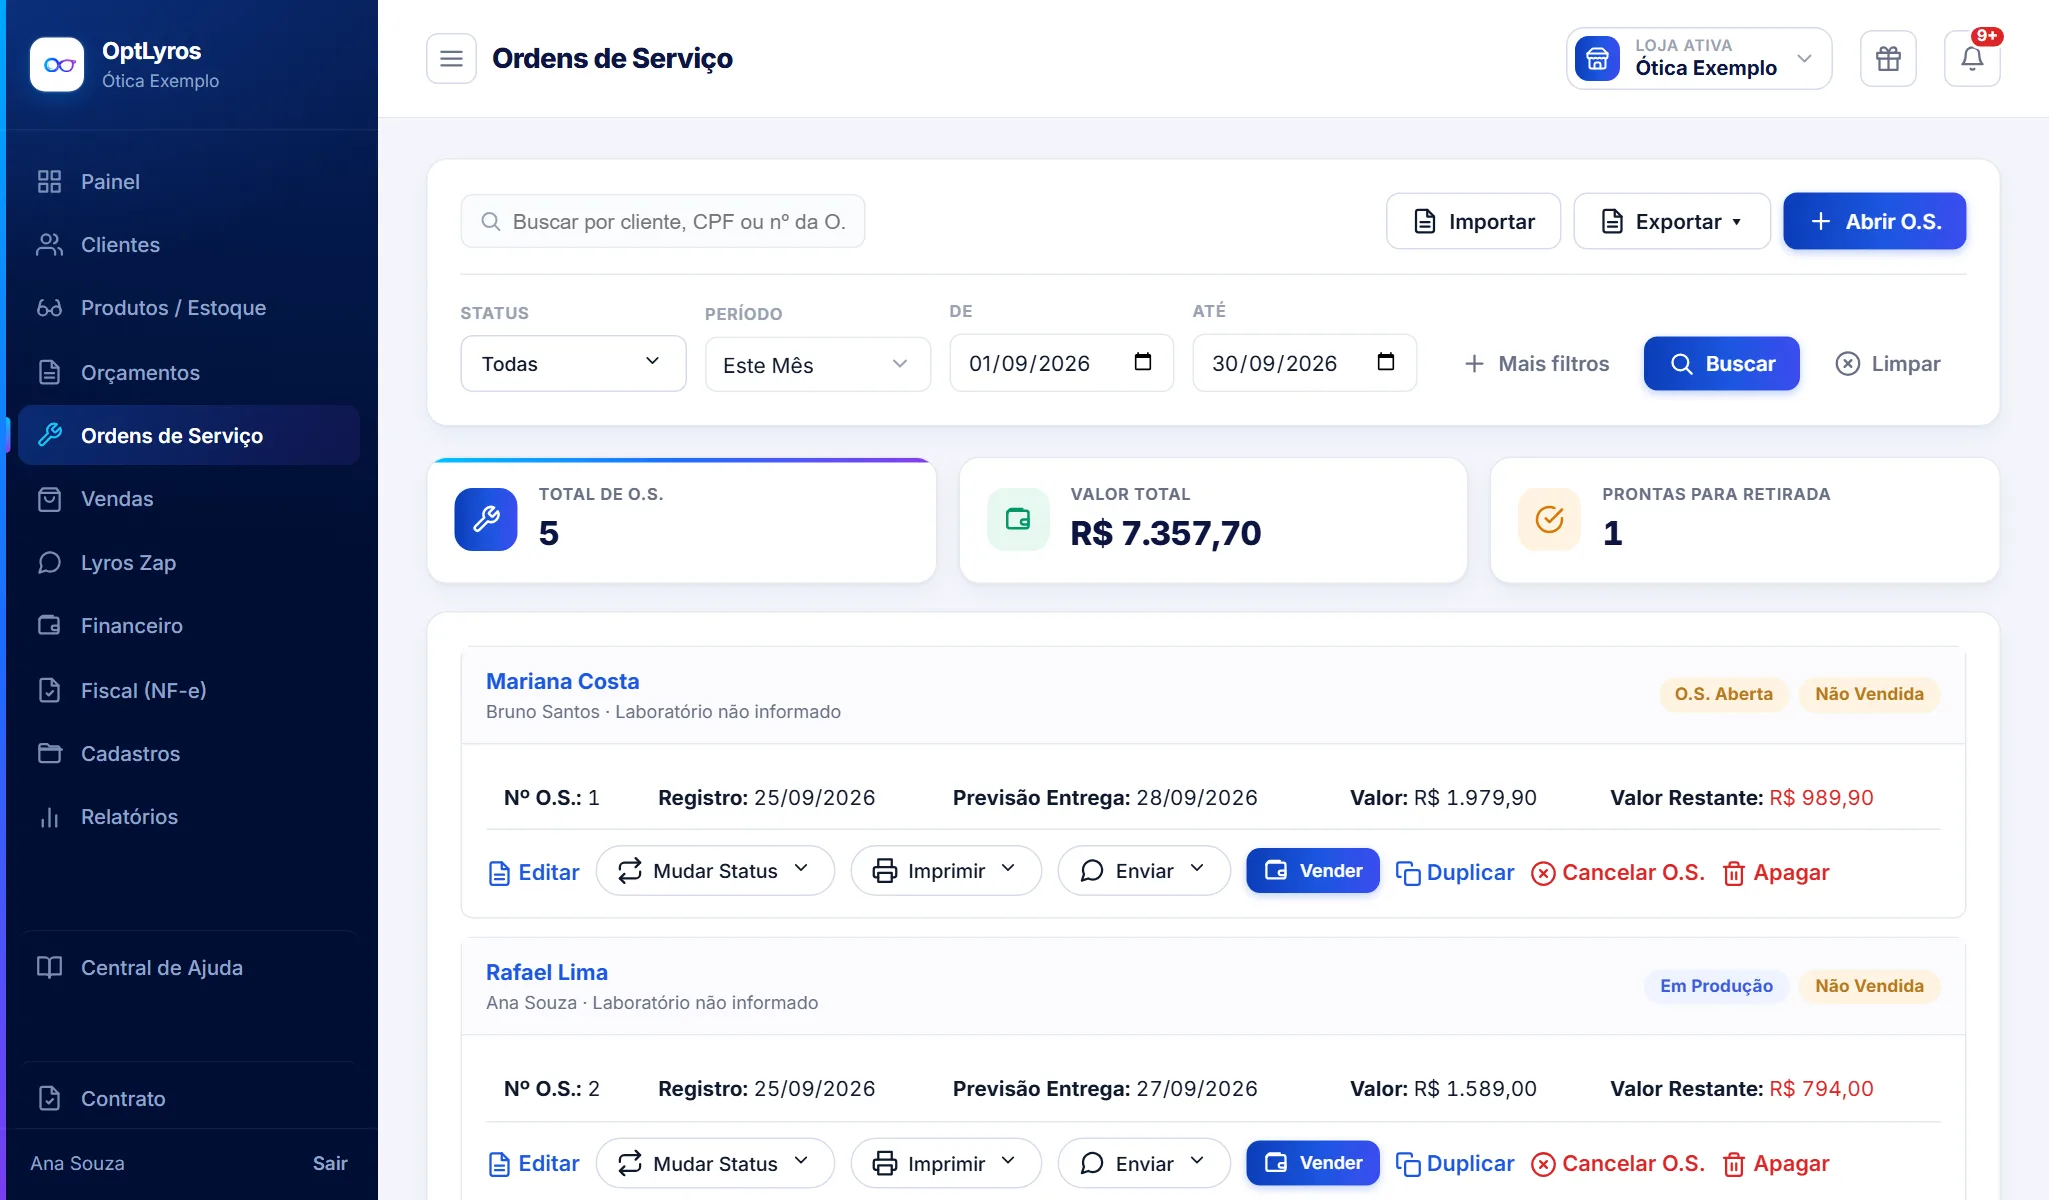Duplicate Rafael Lima's order
The width and height of the screenshot is (2049, 1200).
[x=1455, y=1163]
